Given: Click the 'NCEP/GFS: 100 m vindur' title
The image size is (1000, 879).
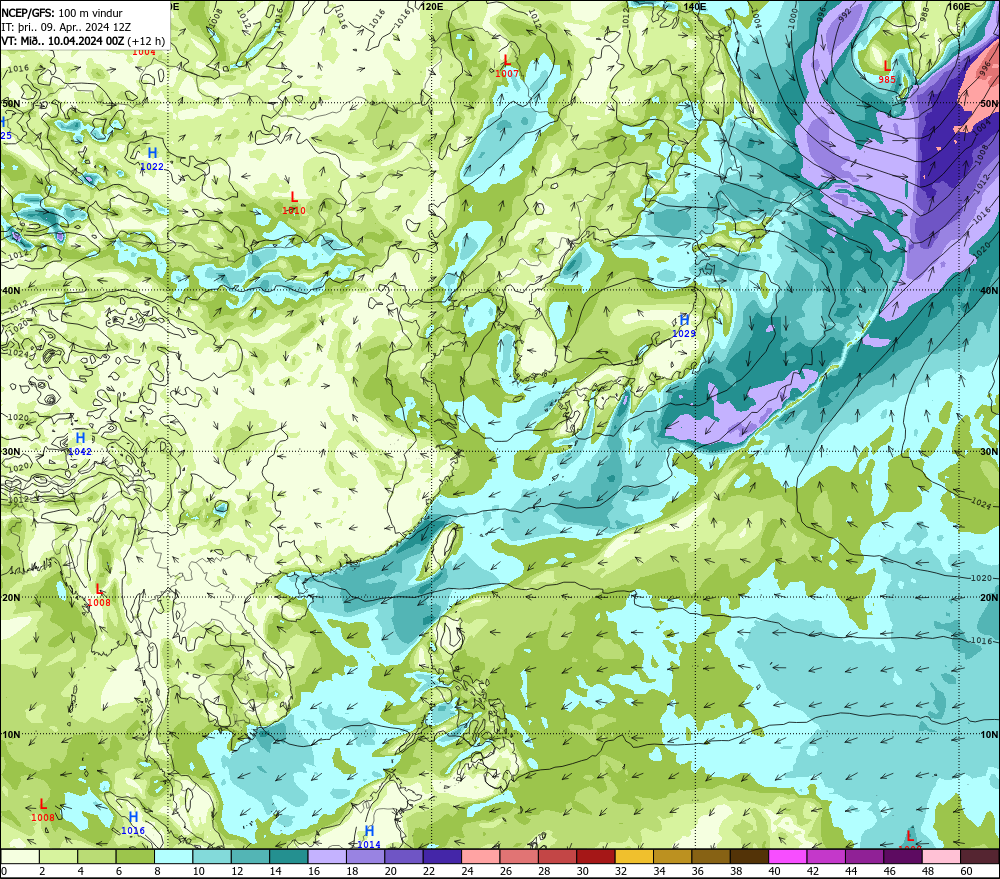Looking at the screenshot, I should coord(62,13).
